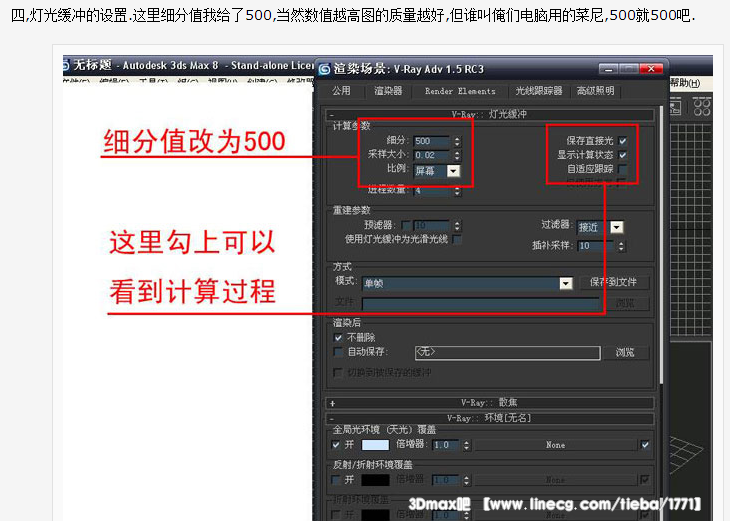The height and width of the screenshot is (521, 730).
Task: Click the four-circles icon in 3ds Max panel
Action: [x=702, y=107]
